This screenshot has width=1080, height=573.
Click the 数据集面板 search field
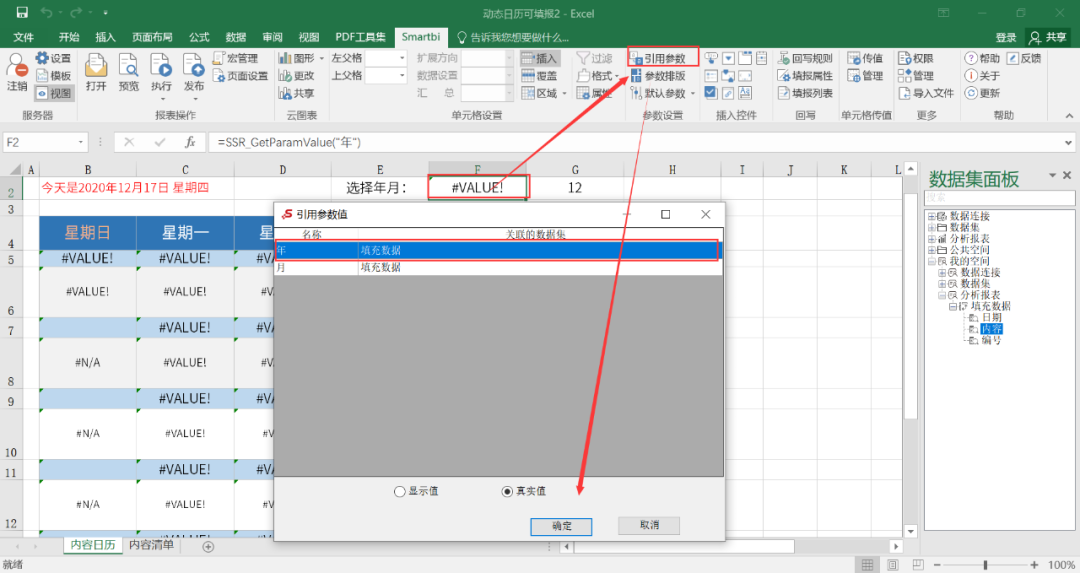click(x=999, y=198)
